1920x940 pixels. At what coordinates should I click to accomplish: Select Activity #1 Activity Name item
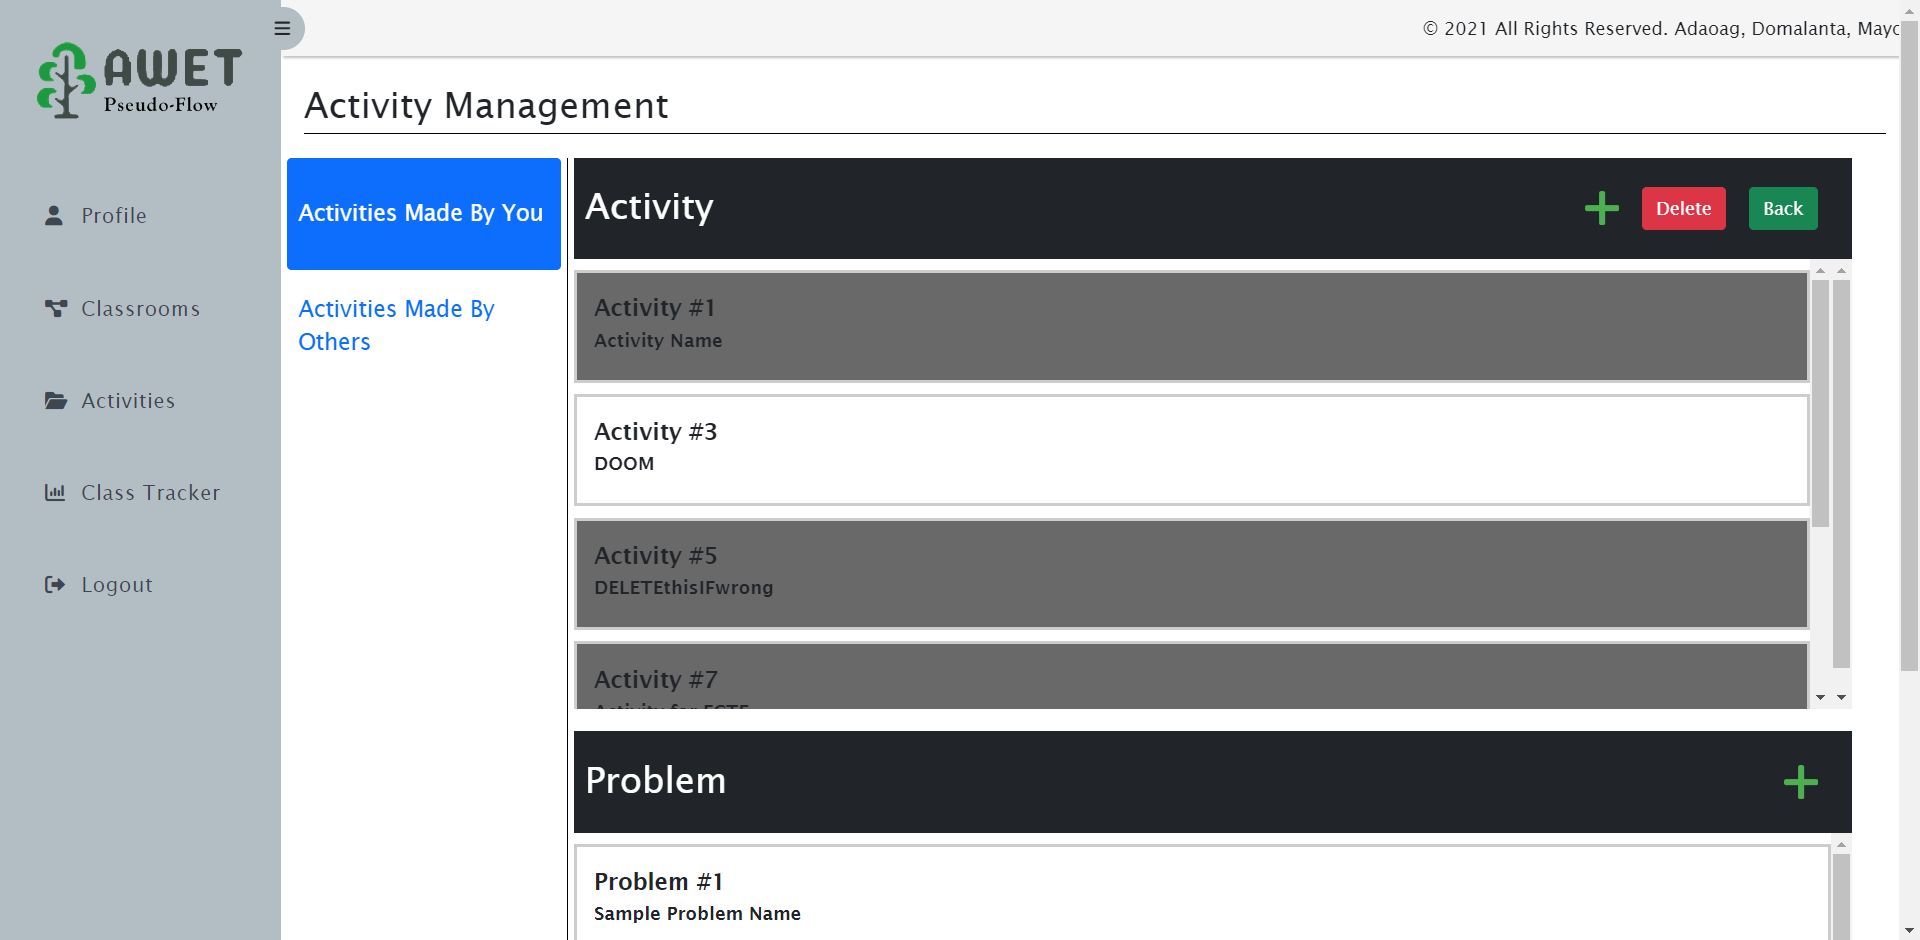(x=1191, y=326)
